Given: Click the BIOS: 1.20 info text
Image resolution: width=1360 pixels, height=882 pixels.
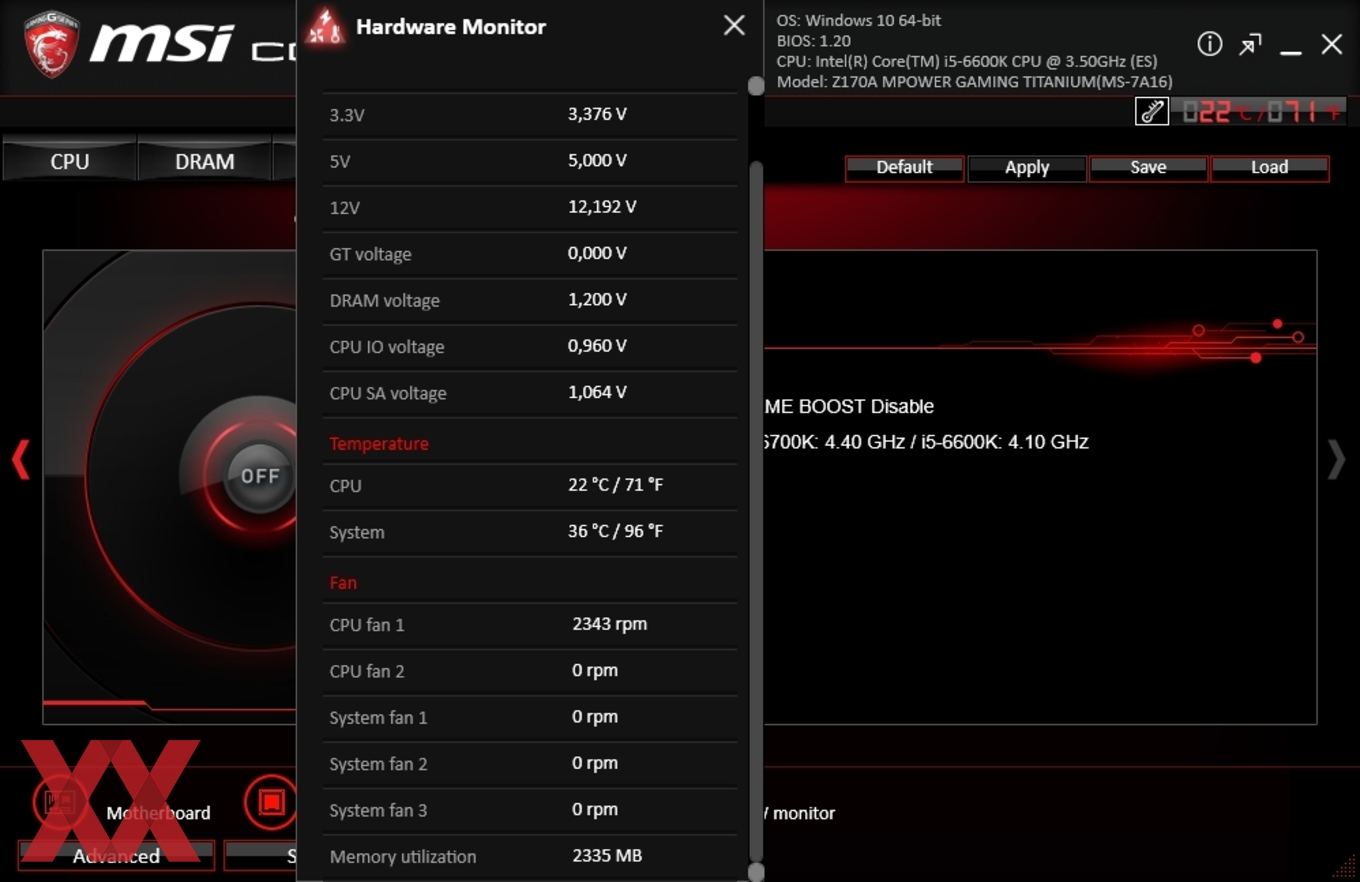Looking at the screenshot, I should [x=814, y=41].
